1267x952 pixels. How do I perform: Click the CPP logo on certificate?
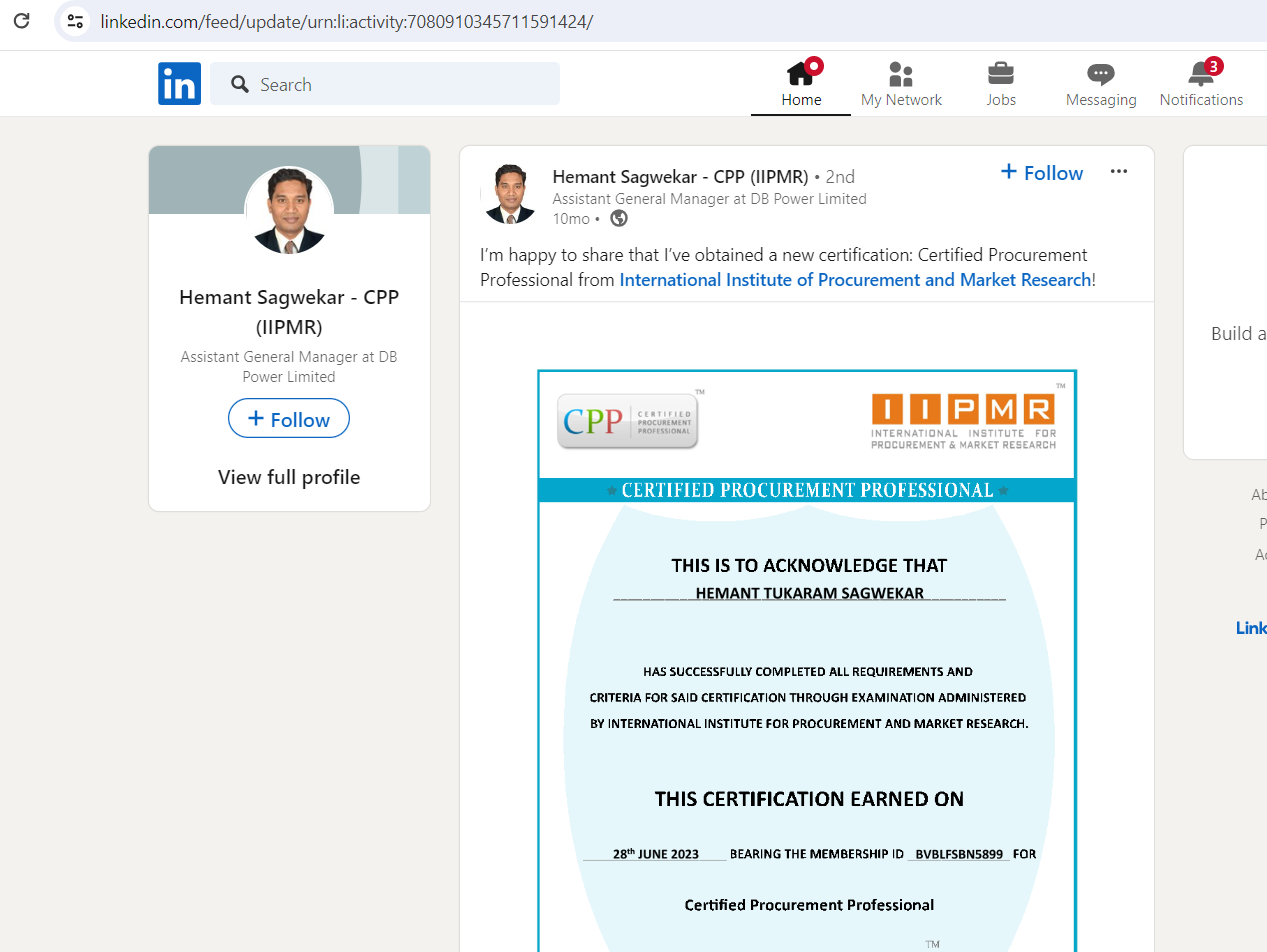coord(628,421)
